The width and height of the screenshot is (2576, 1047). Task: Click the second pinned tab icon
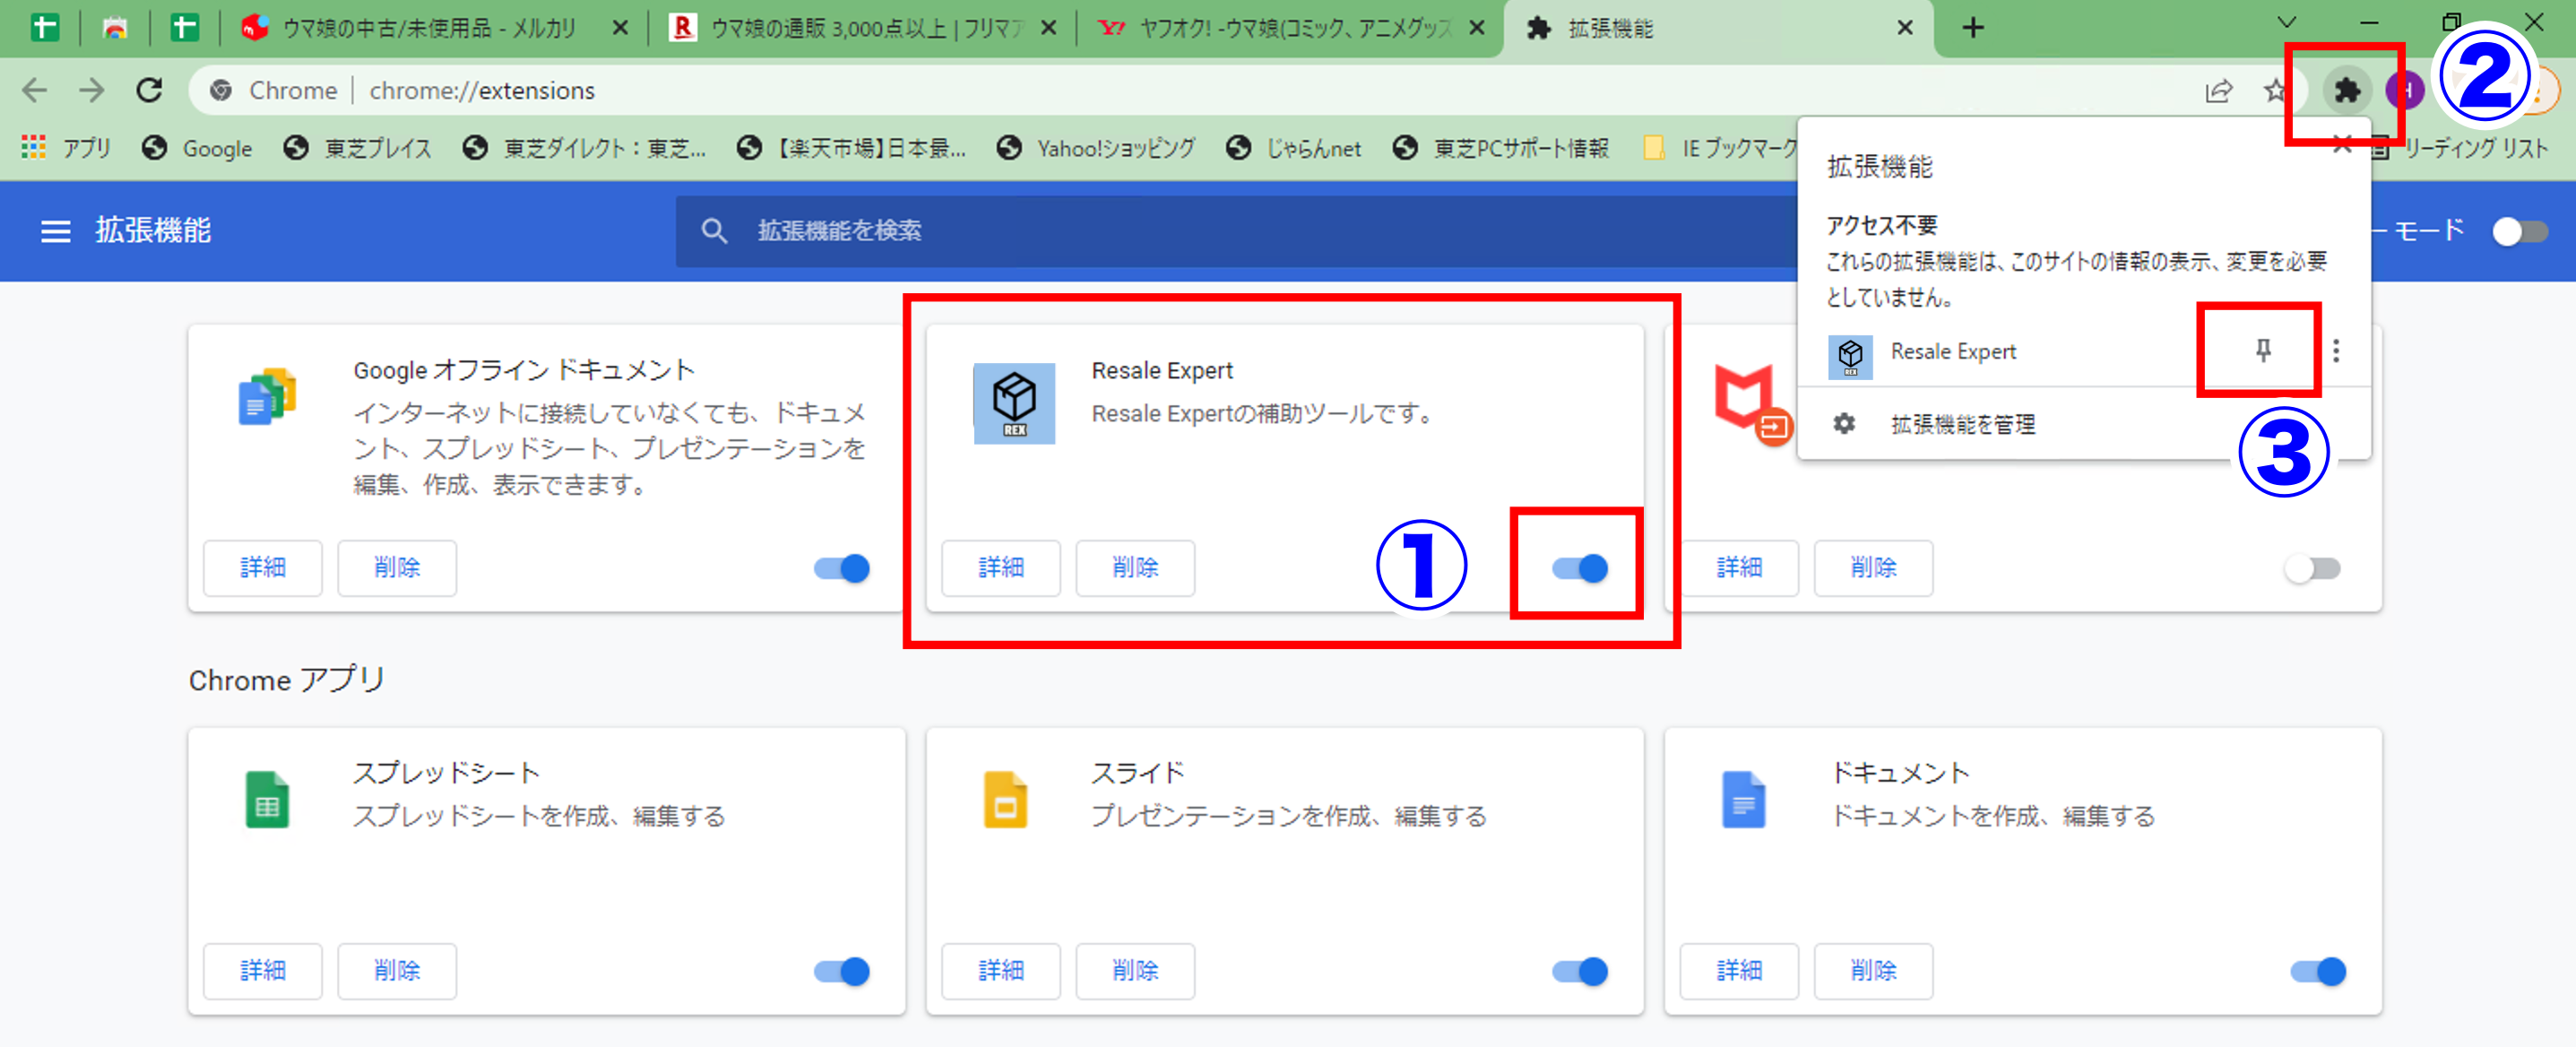click(x=115, y=27)
